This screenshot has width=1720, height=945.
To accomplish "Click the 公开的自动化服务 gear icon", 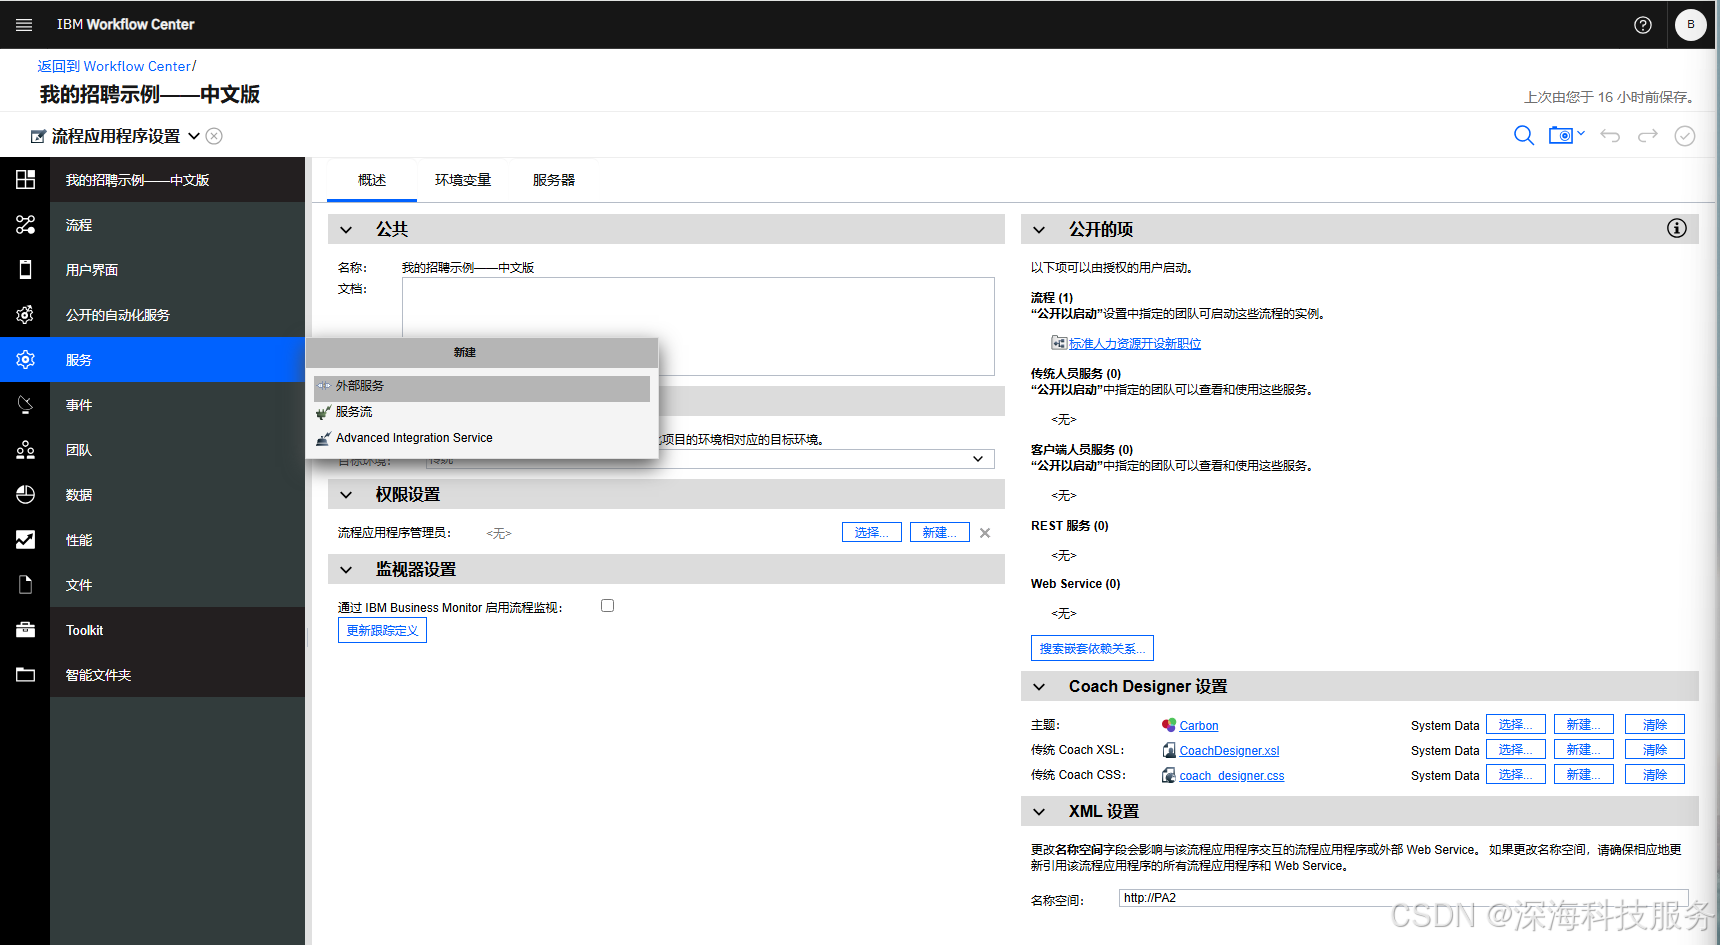I will point(25,315).
